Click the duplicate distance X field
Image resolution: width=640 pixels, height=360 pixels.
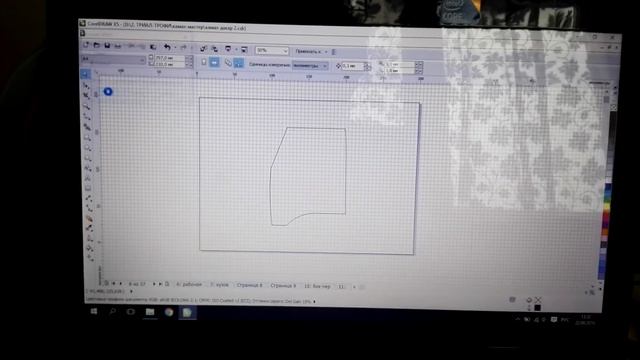(x=399, y=64)
